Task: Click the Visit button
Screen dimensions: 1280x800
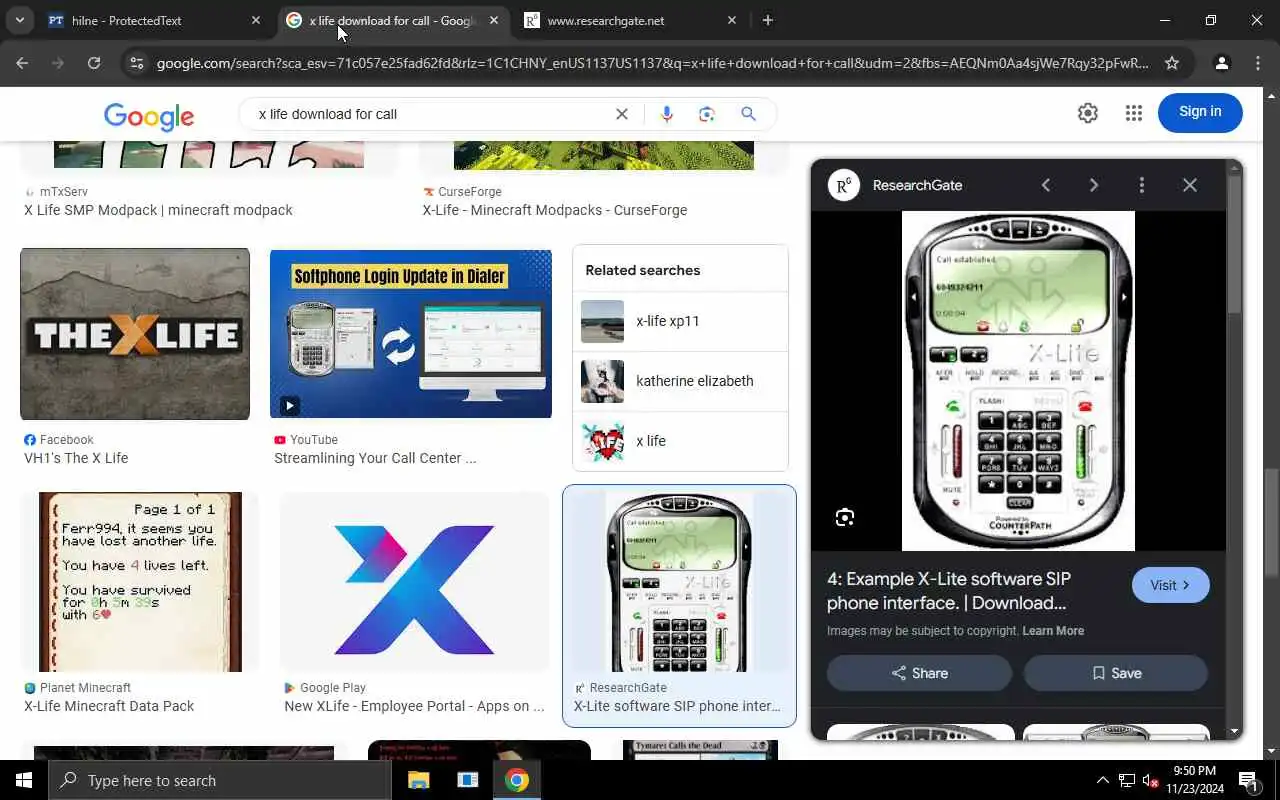Action: coord(1170,585)
